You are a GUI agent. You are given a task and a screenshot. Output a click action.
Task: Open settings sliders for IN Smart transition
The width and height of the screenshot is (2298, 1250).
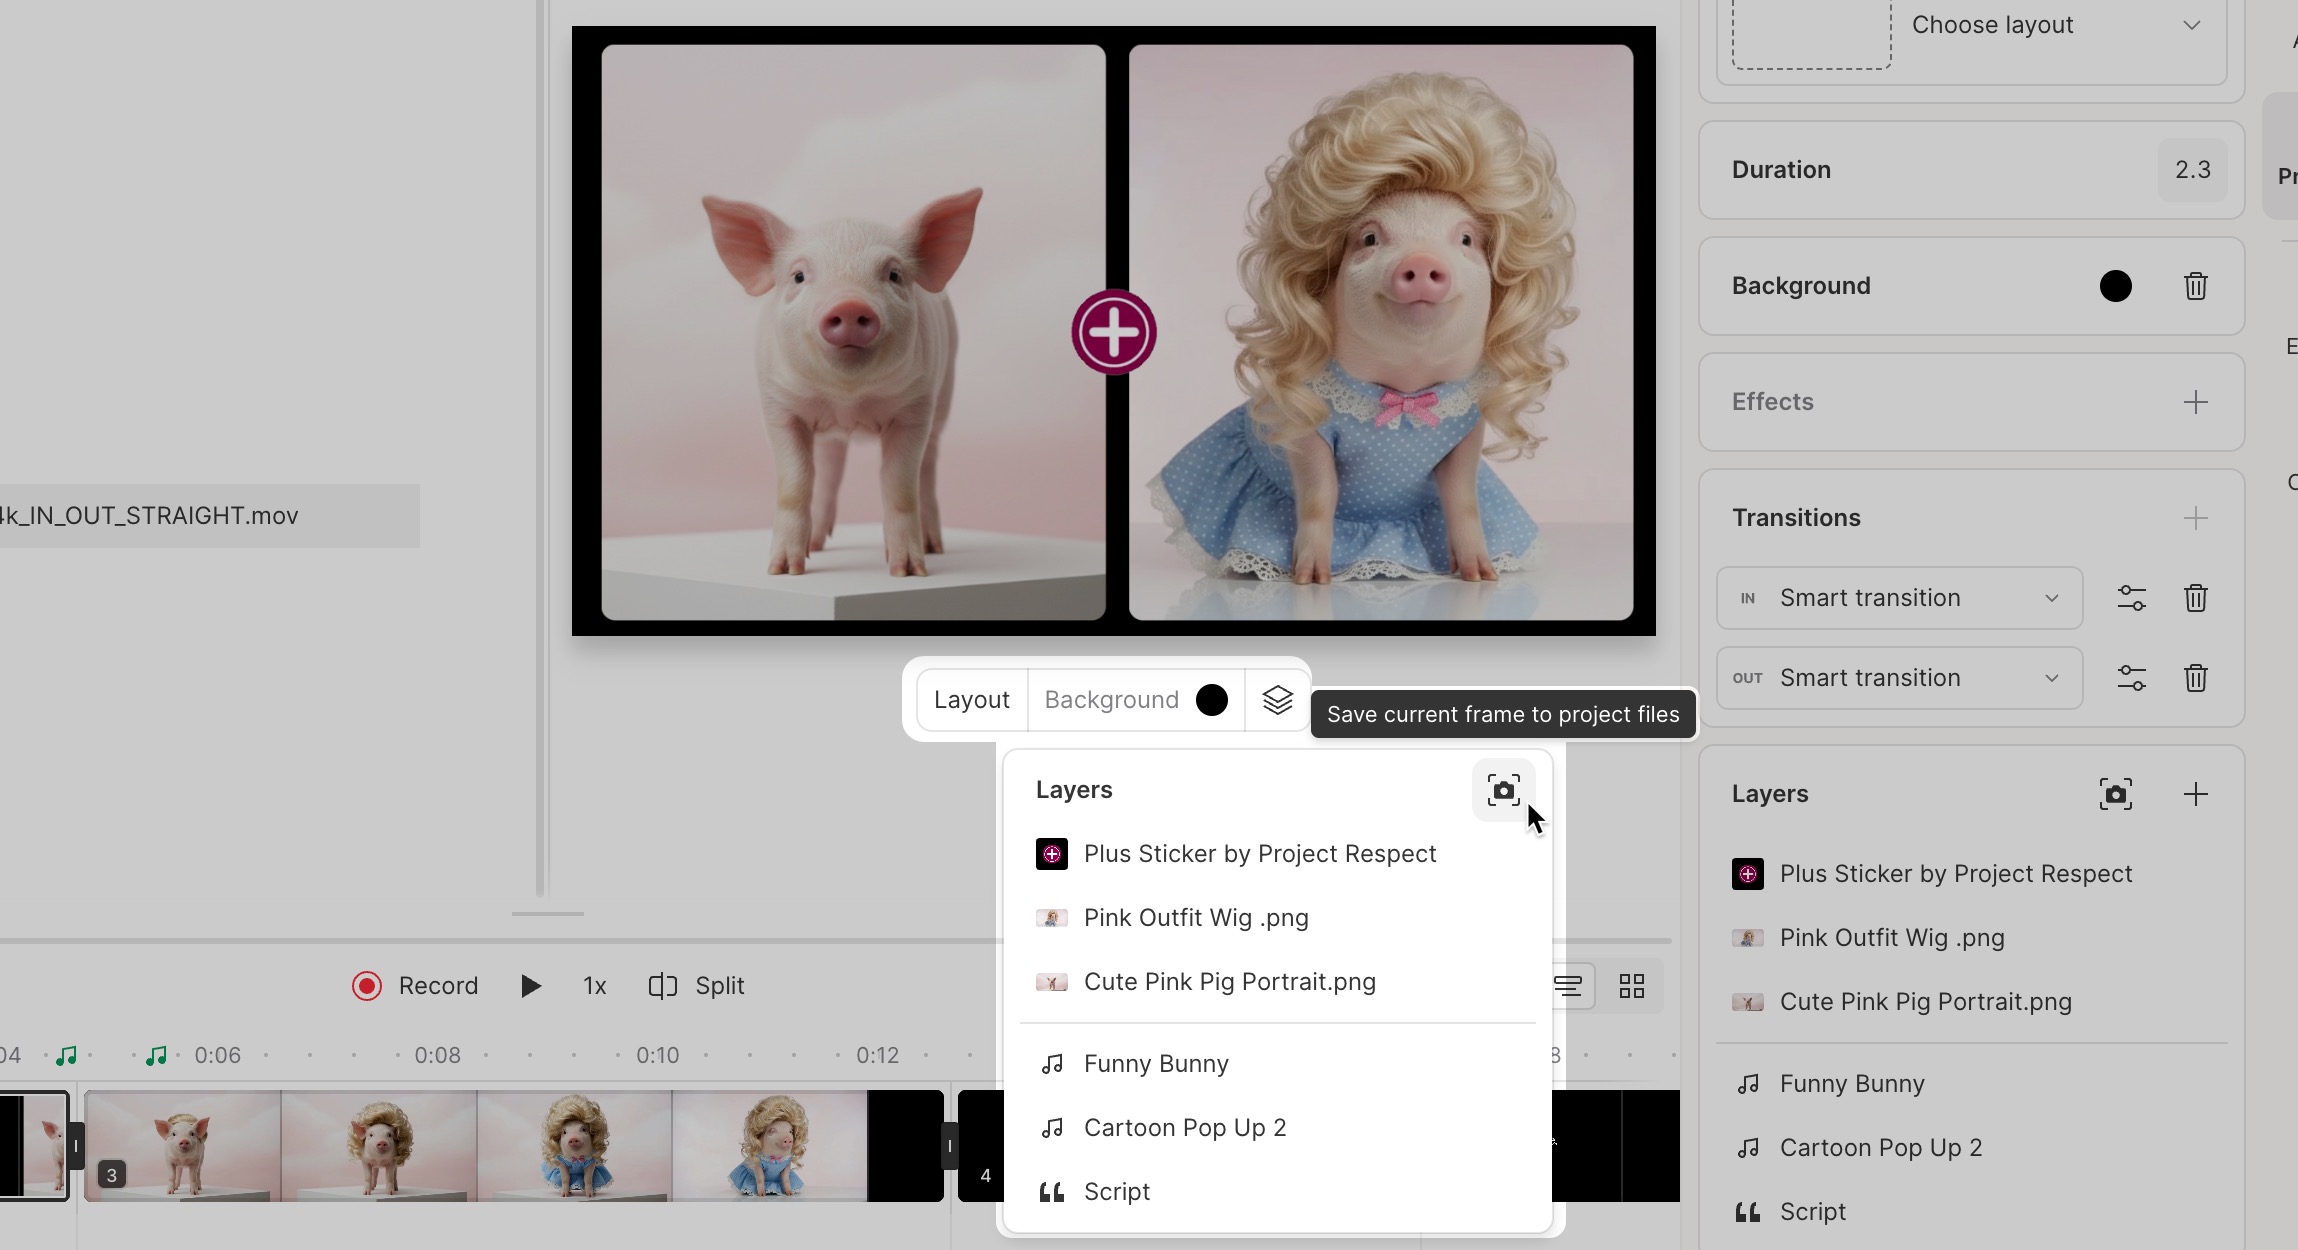click(2131, 598)
